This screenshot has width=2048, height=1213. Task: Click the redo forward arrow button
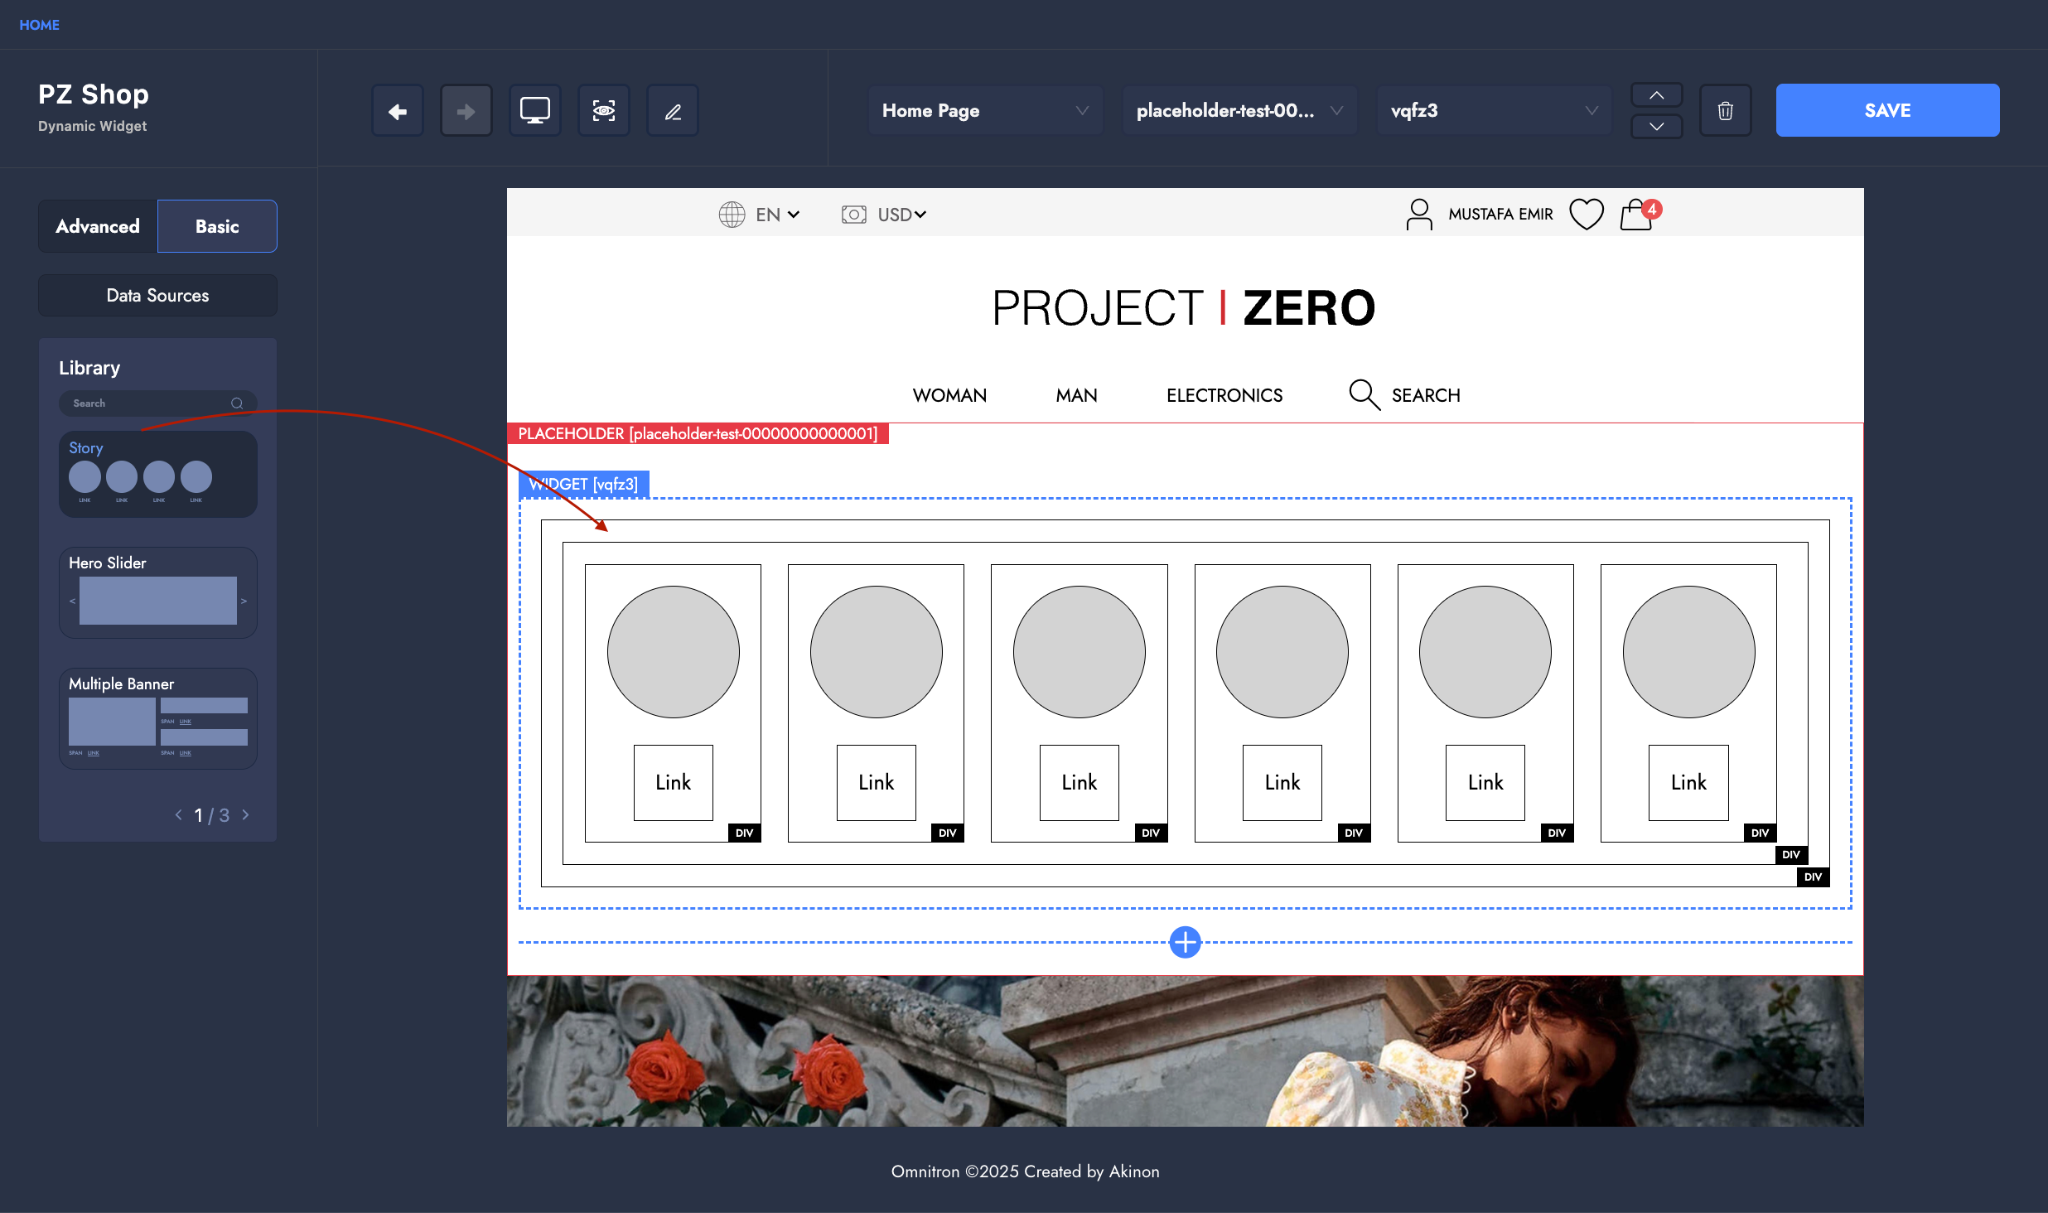[x=466, y=111]
